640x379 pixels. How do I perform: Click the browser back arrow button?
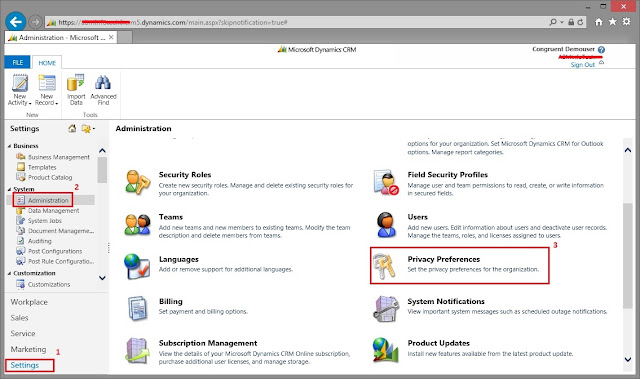point(16,22)
